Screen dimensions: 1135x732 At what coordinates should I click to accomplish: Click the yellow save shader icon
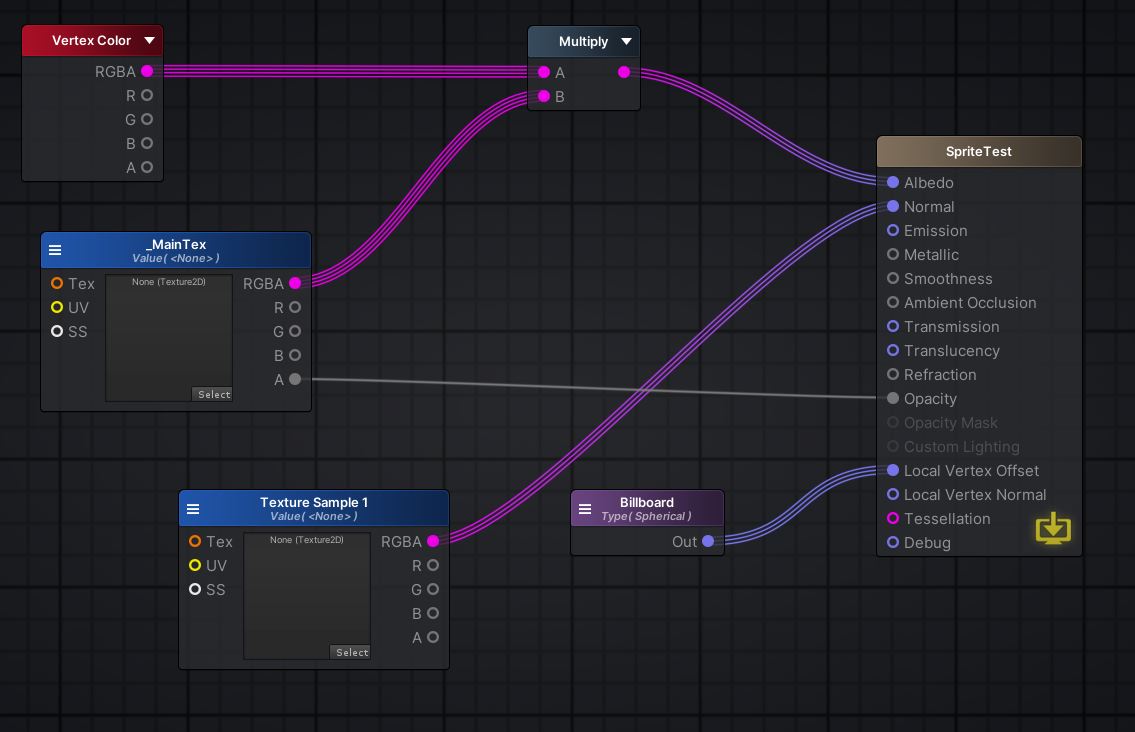(x=1053, y=527)
